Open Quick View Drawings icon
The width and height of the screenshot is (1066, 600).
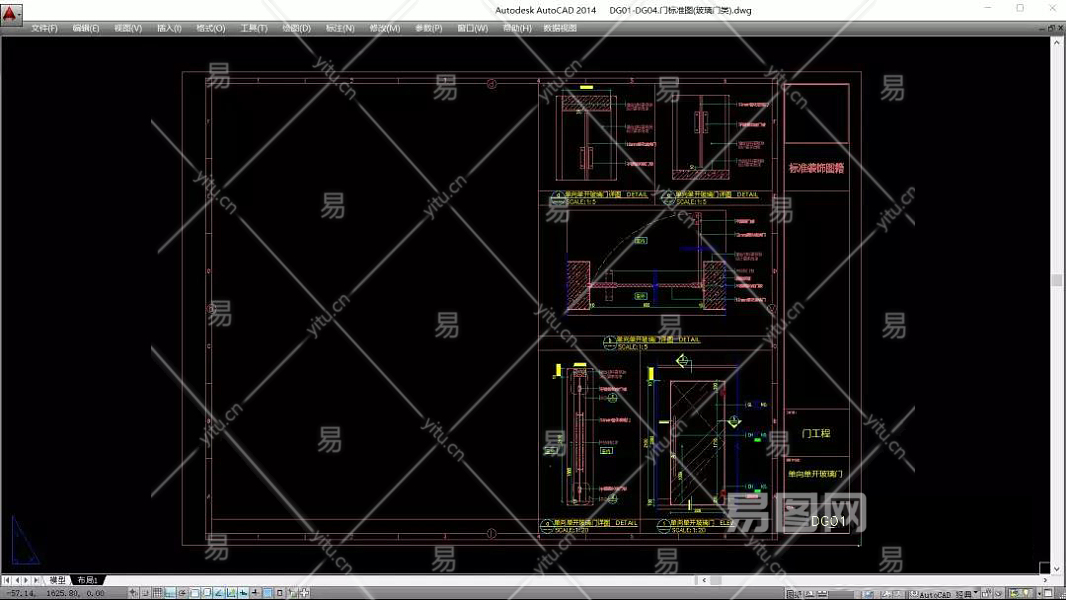823,593
